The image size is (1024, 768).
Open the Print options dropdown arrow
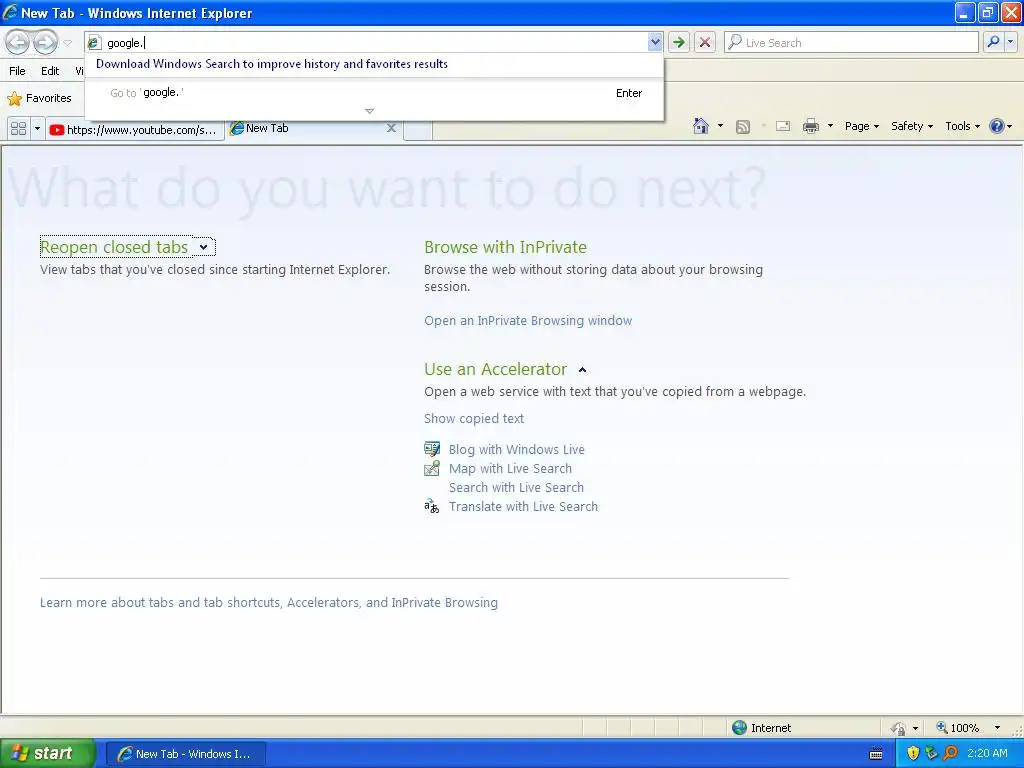[x=830, y=126]
